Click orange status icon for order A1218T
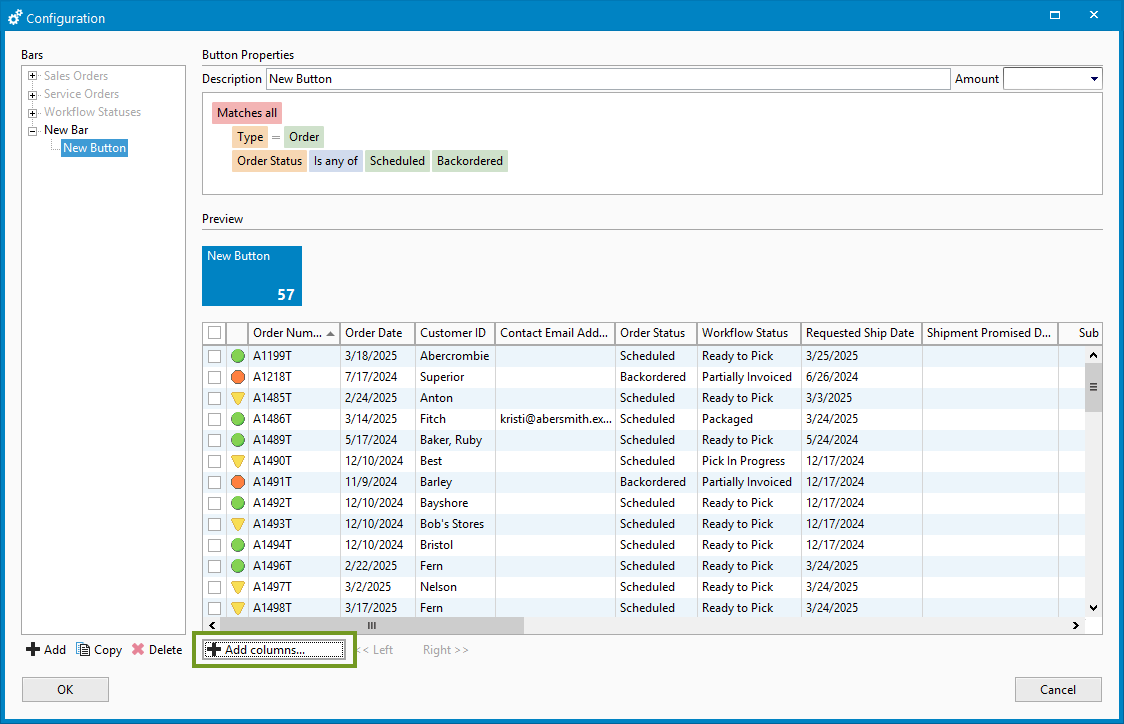1124x724 pixels. click(x=238, y=377)
